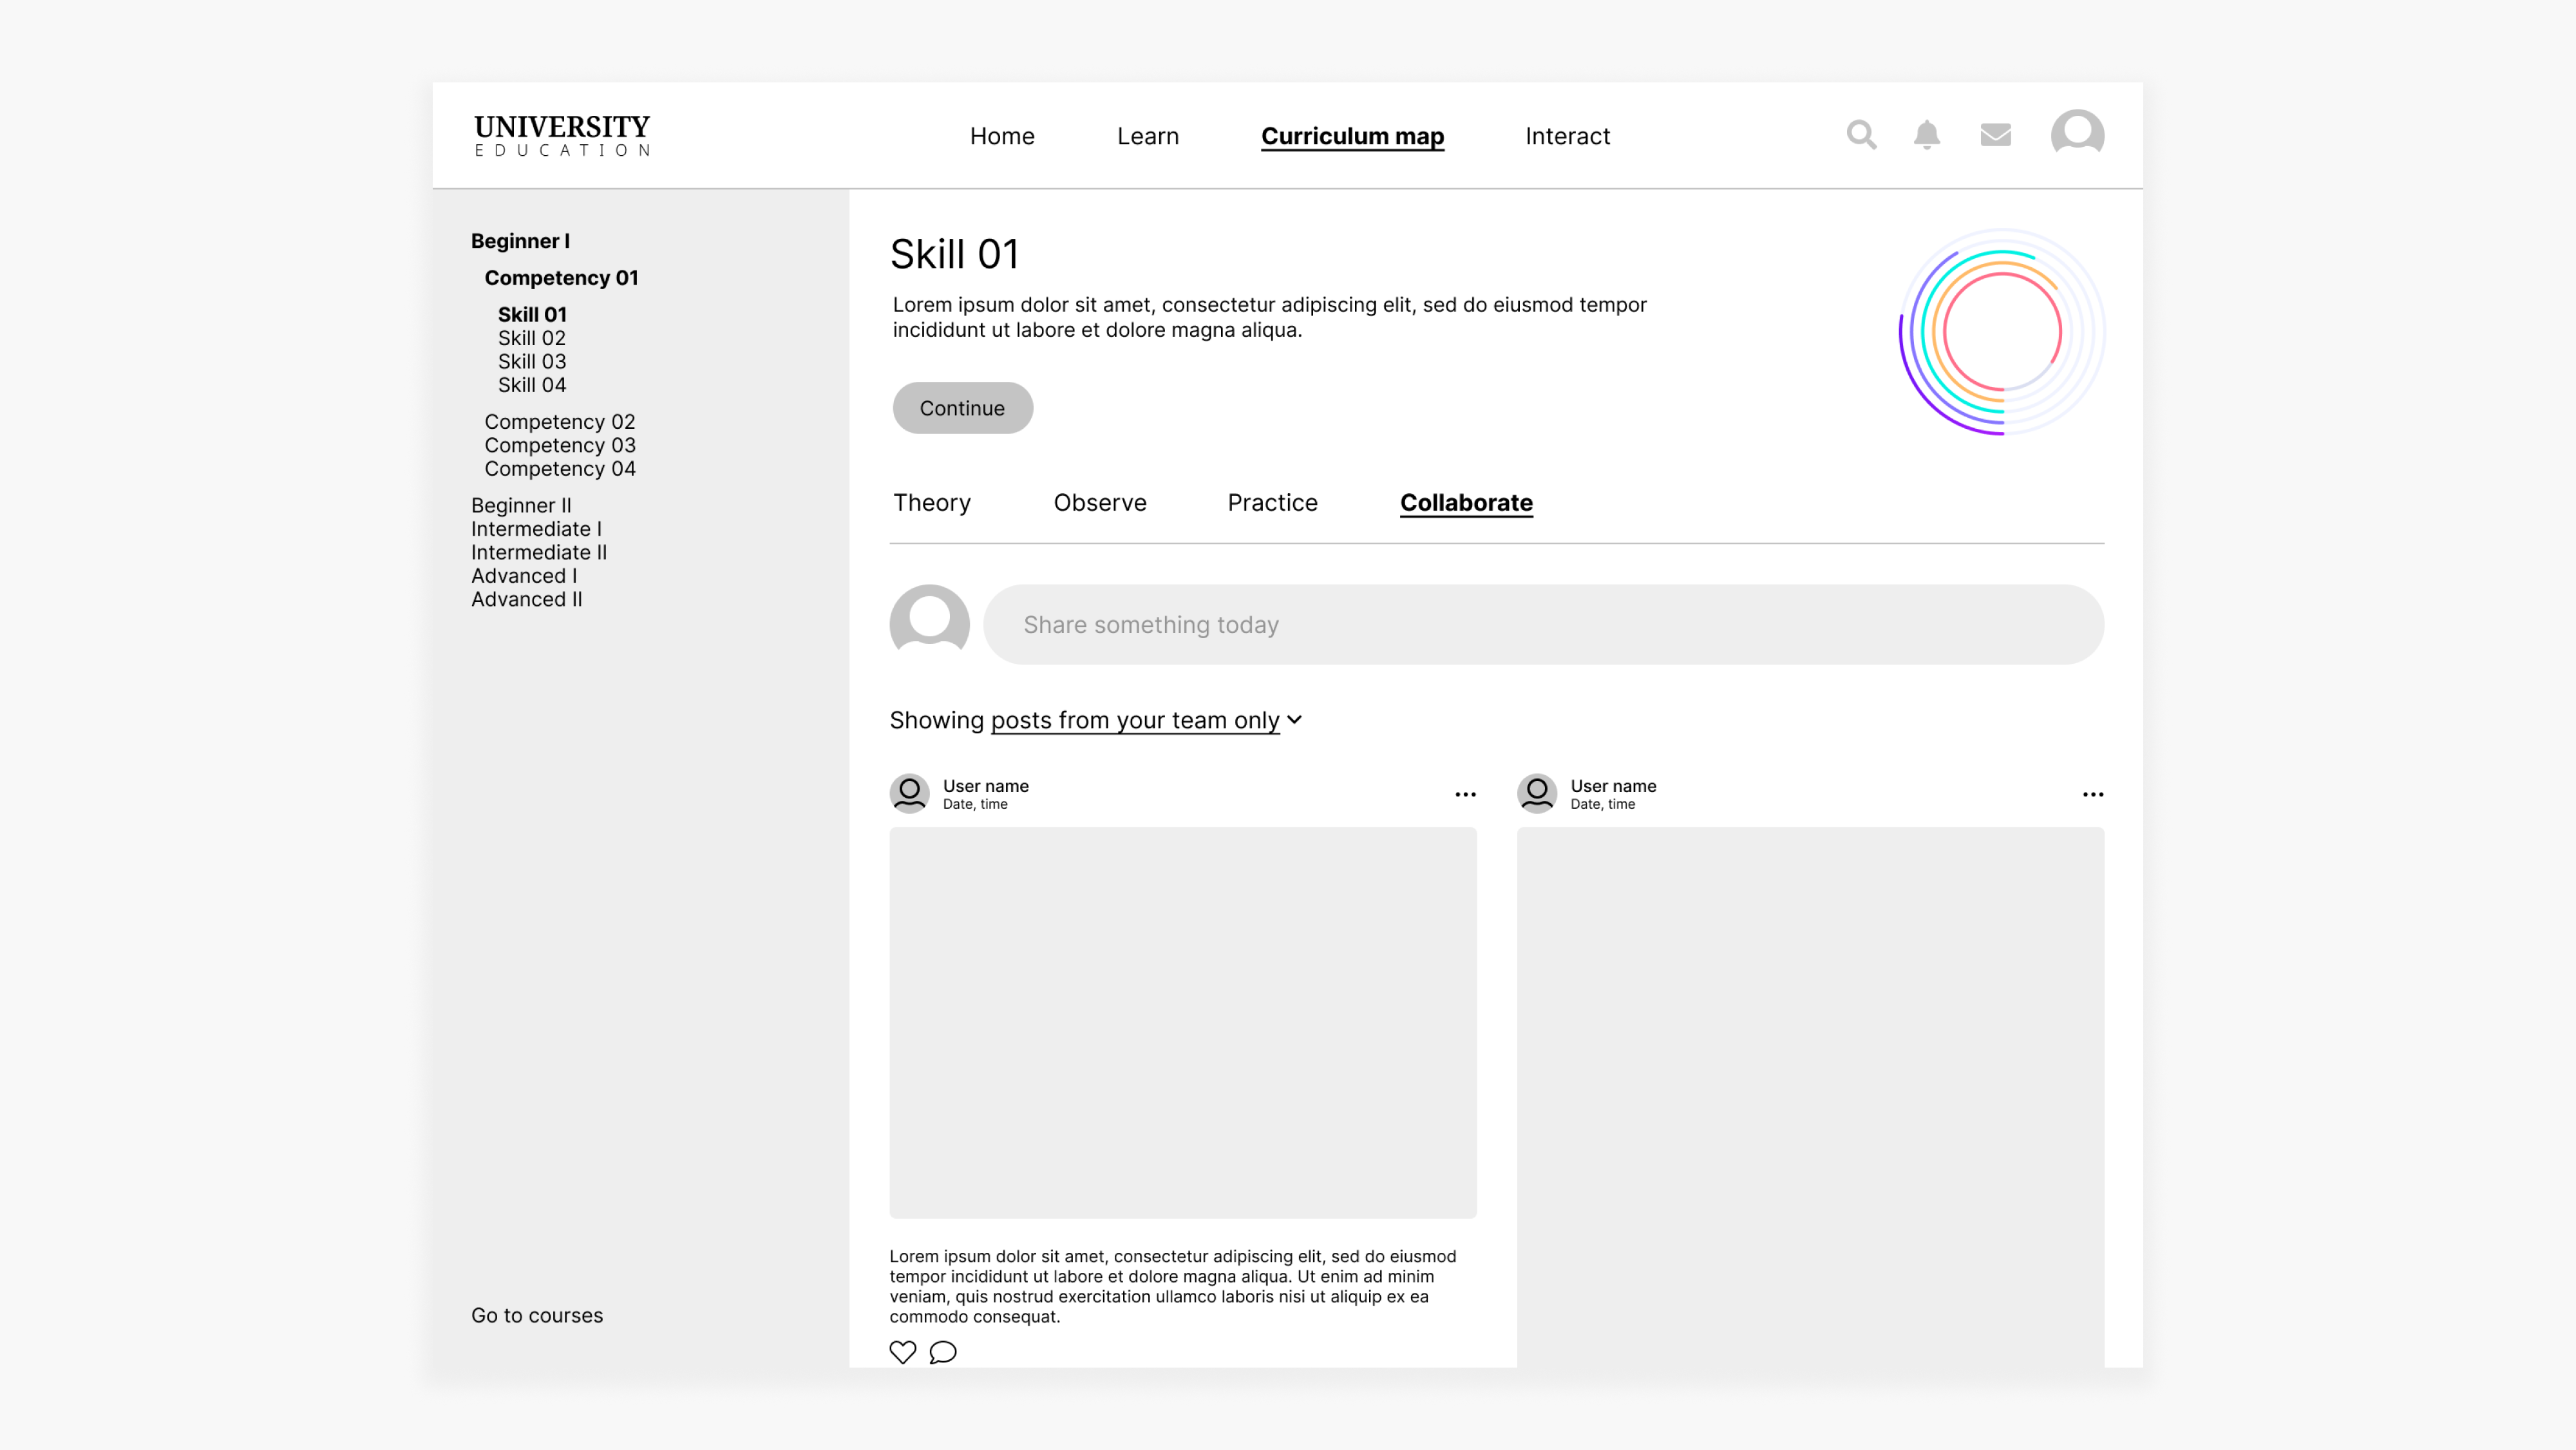Click the Share something today field
The height and width of the screenshot is (1450, 2576).
(x=1543, y=625)
